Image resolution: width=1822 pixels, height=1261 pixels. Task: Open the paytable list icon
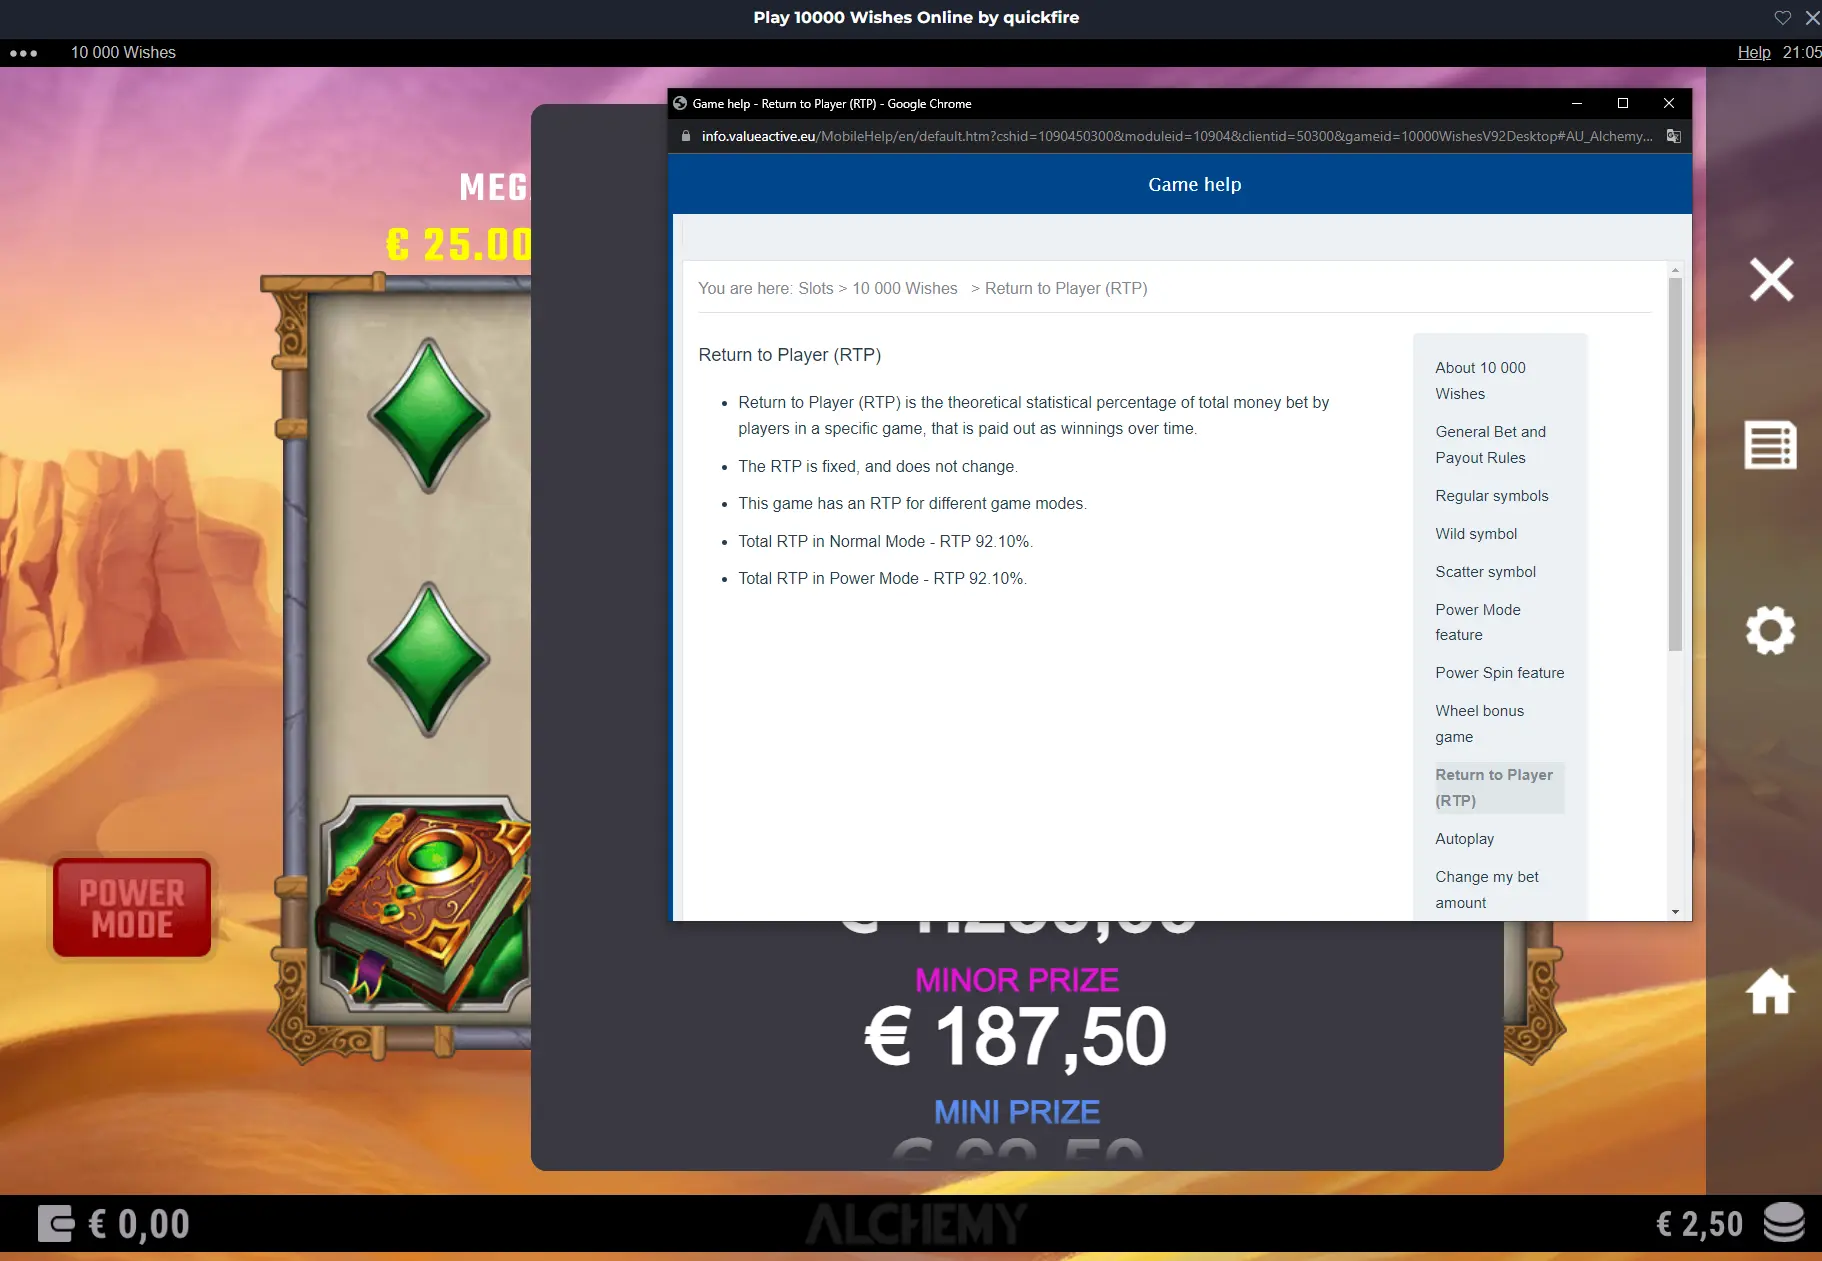coord(1771,444)
